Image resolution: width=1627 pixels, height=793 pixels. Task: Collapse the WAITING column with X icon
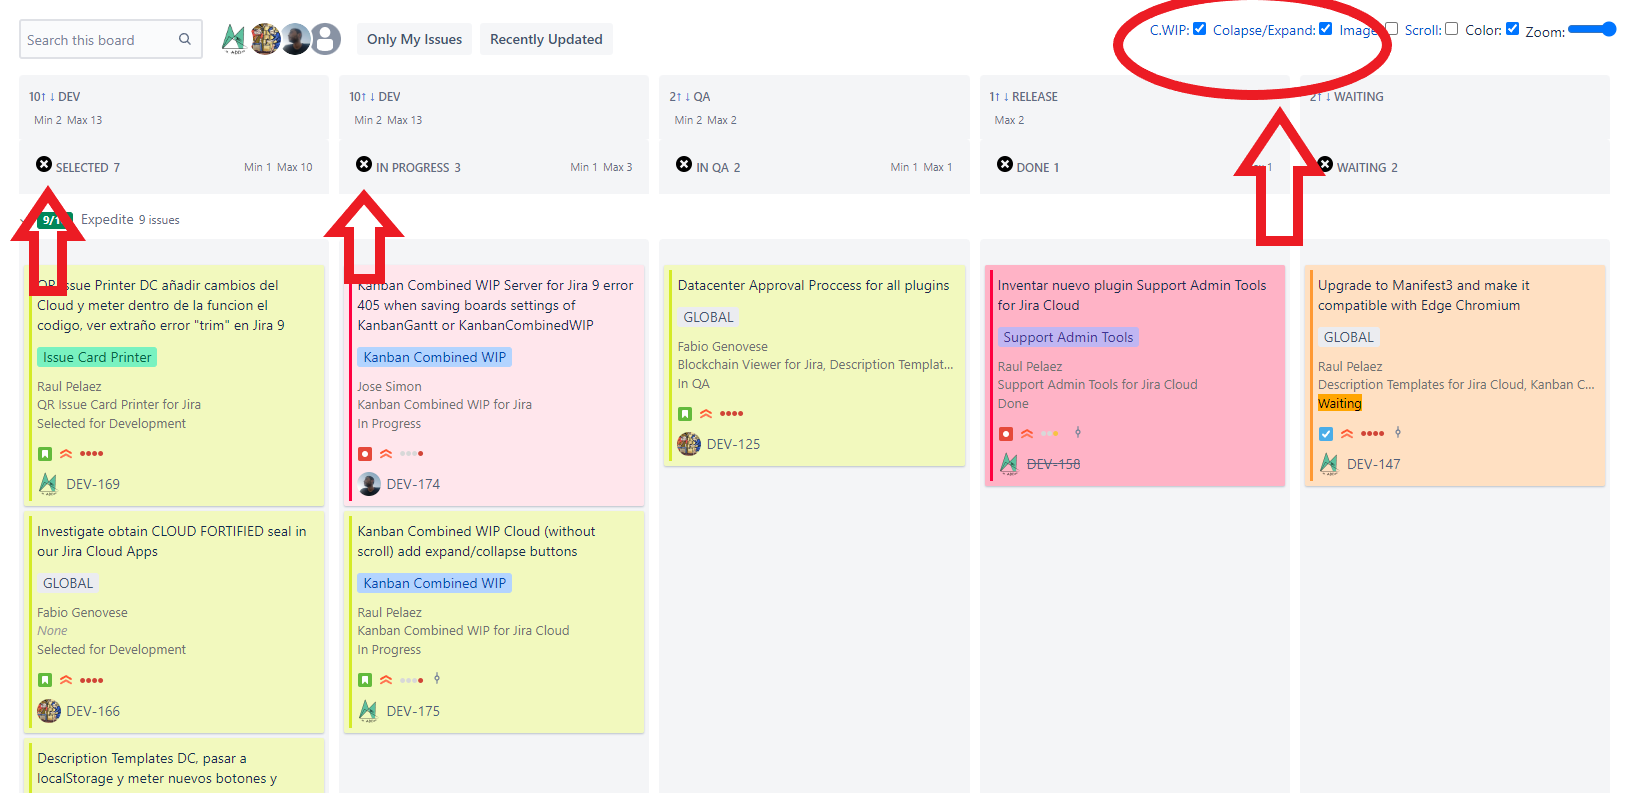point(1326,165)
